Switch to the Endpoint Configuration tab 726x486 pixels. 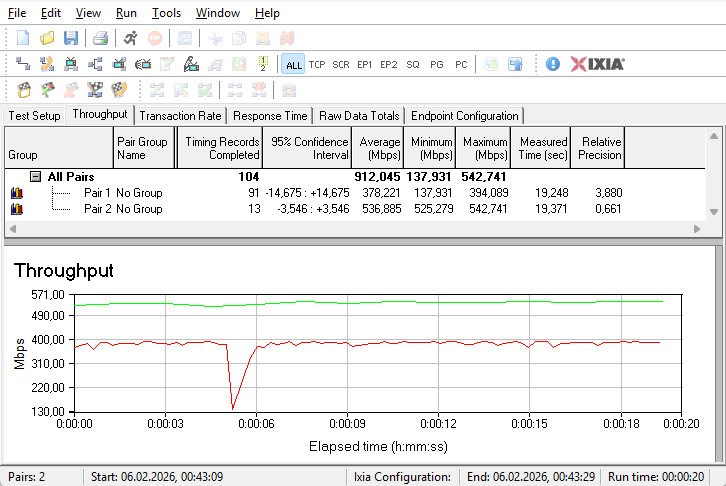pos(465,116)
